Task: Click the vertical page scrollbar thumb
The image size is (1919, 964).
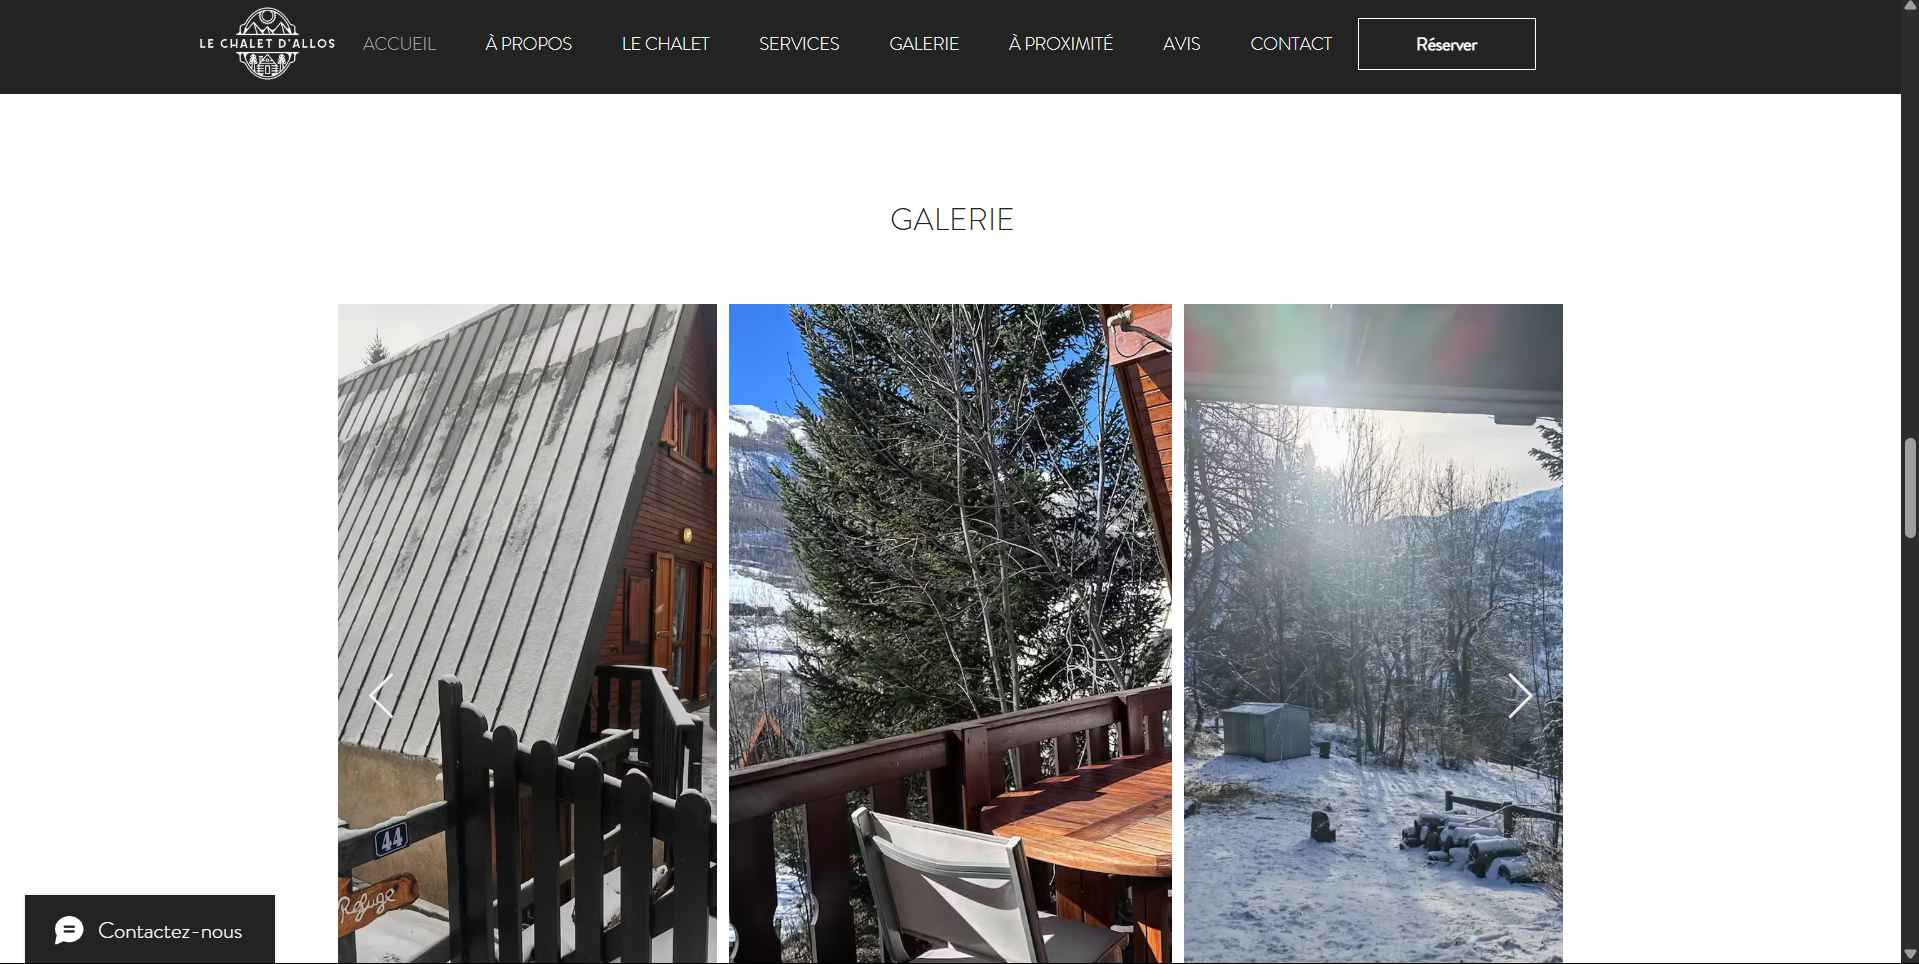Action: [1910, 488]
